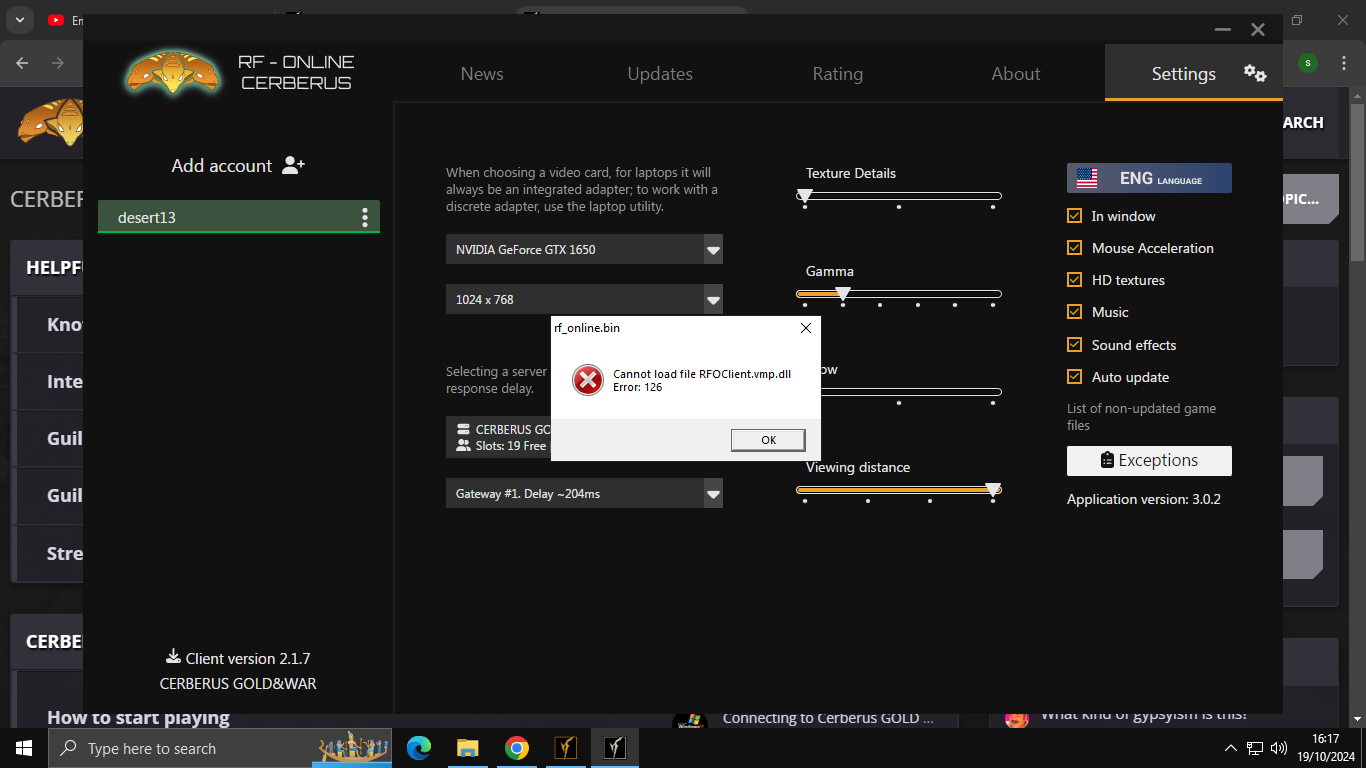Click OK in the rf_online.bin error dialog
Viewport: 1366px width, 768px height.
coord(768,440)
